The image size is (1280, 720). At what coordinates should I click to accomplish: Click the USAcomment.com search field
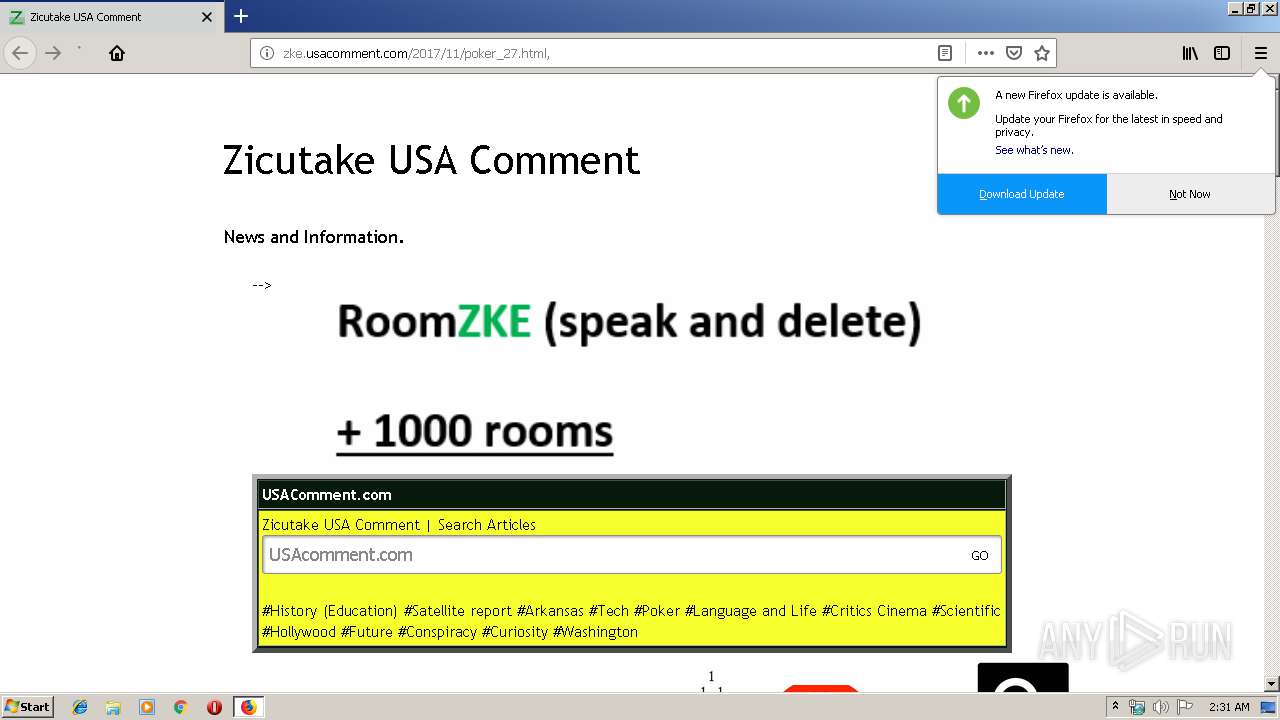(612, 555)
